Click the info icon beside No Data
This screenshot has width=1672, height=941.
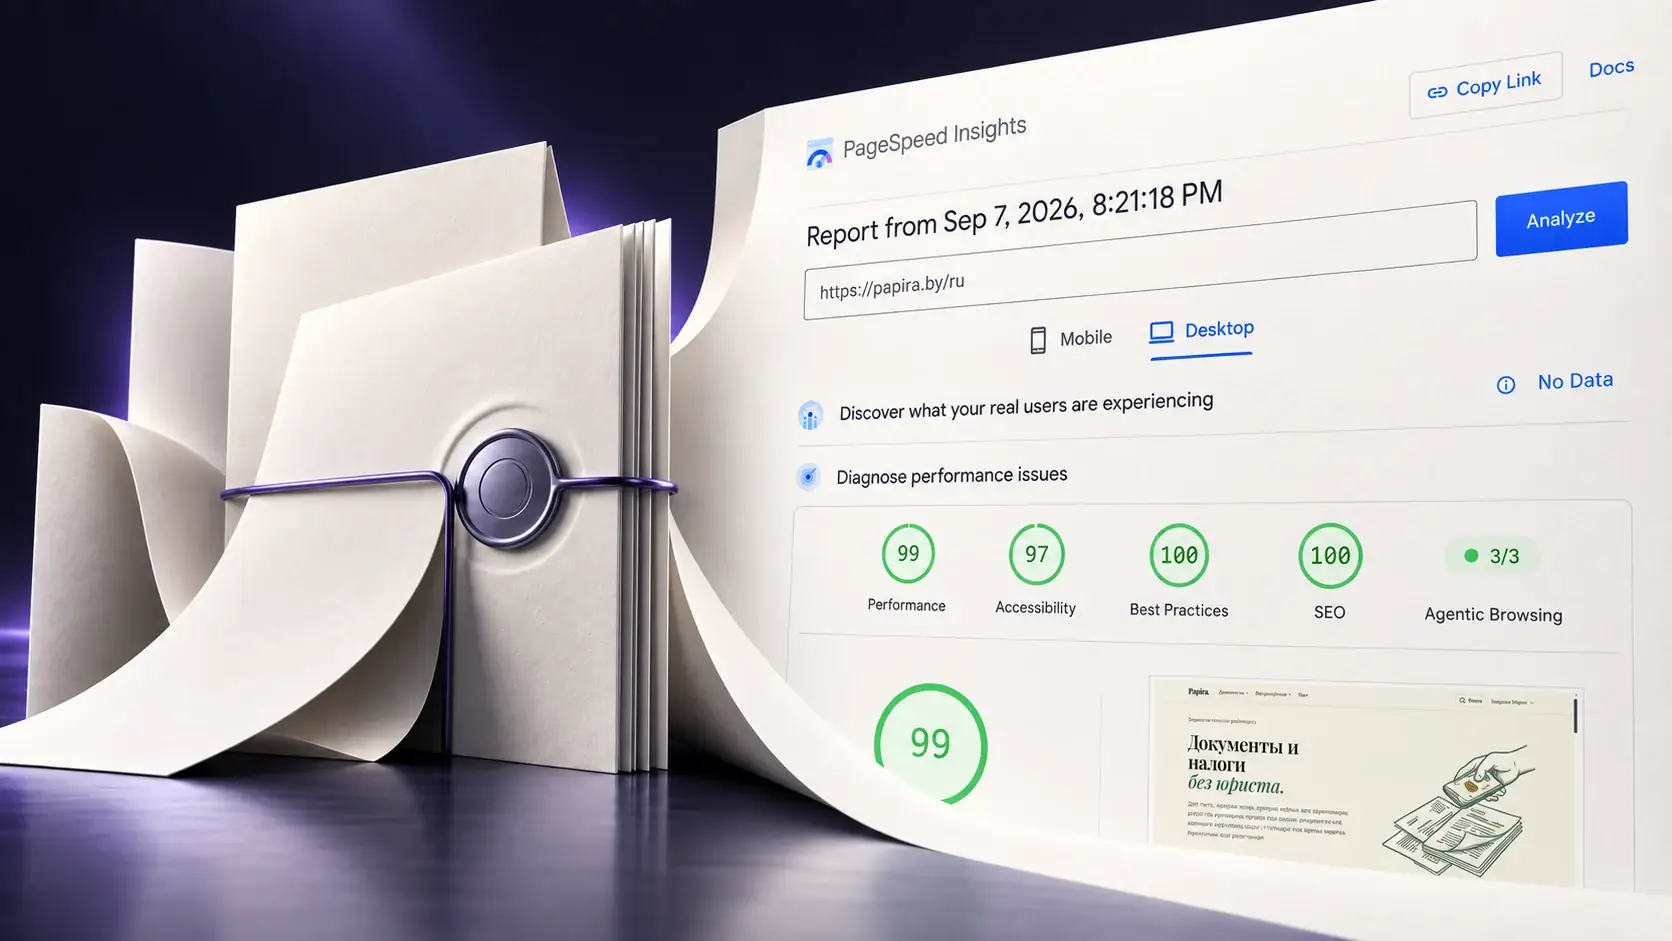tap(1506, 385)
